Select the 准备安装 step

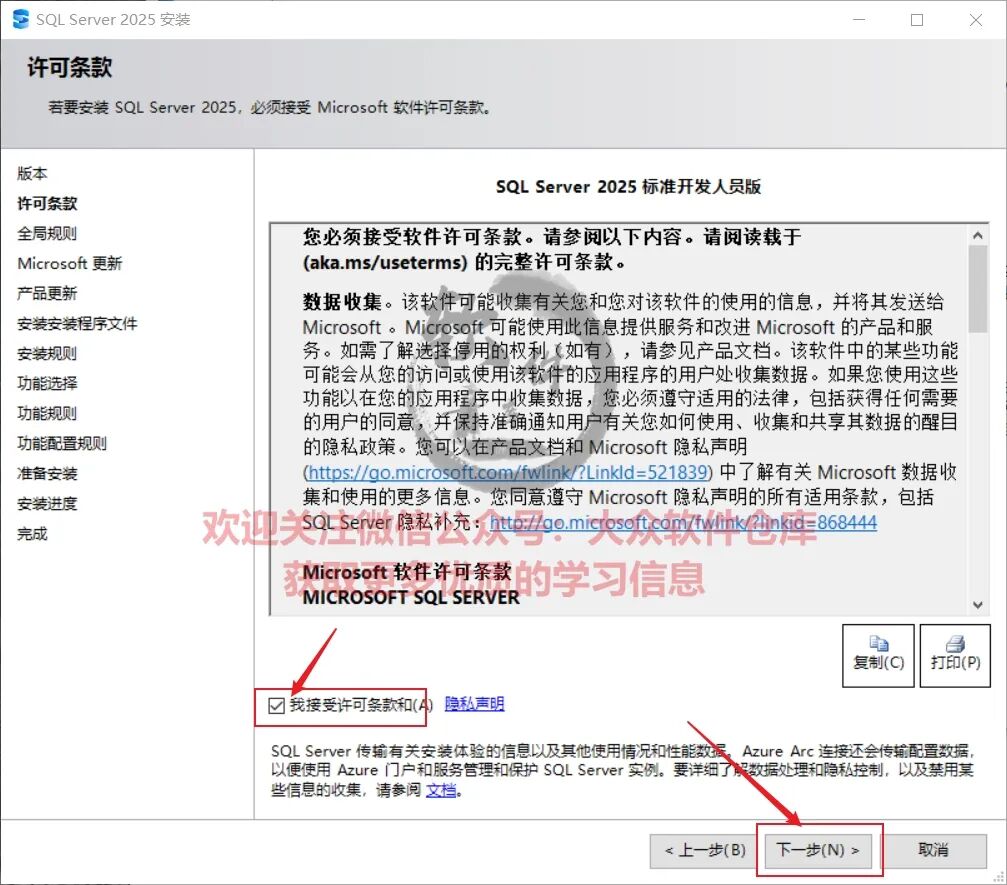47,474
